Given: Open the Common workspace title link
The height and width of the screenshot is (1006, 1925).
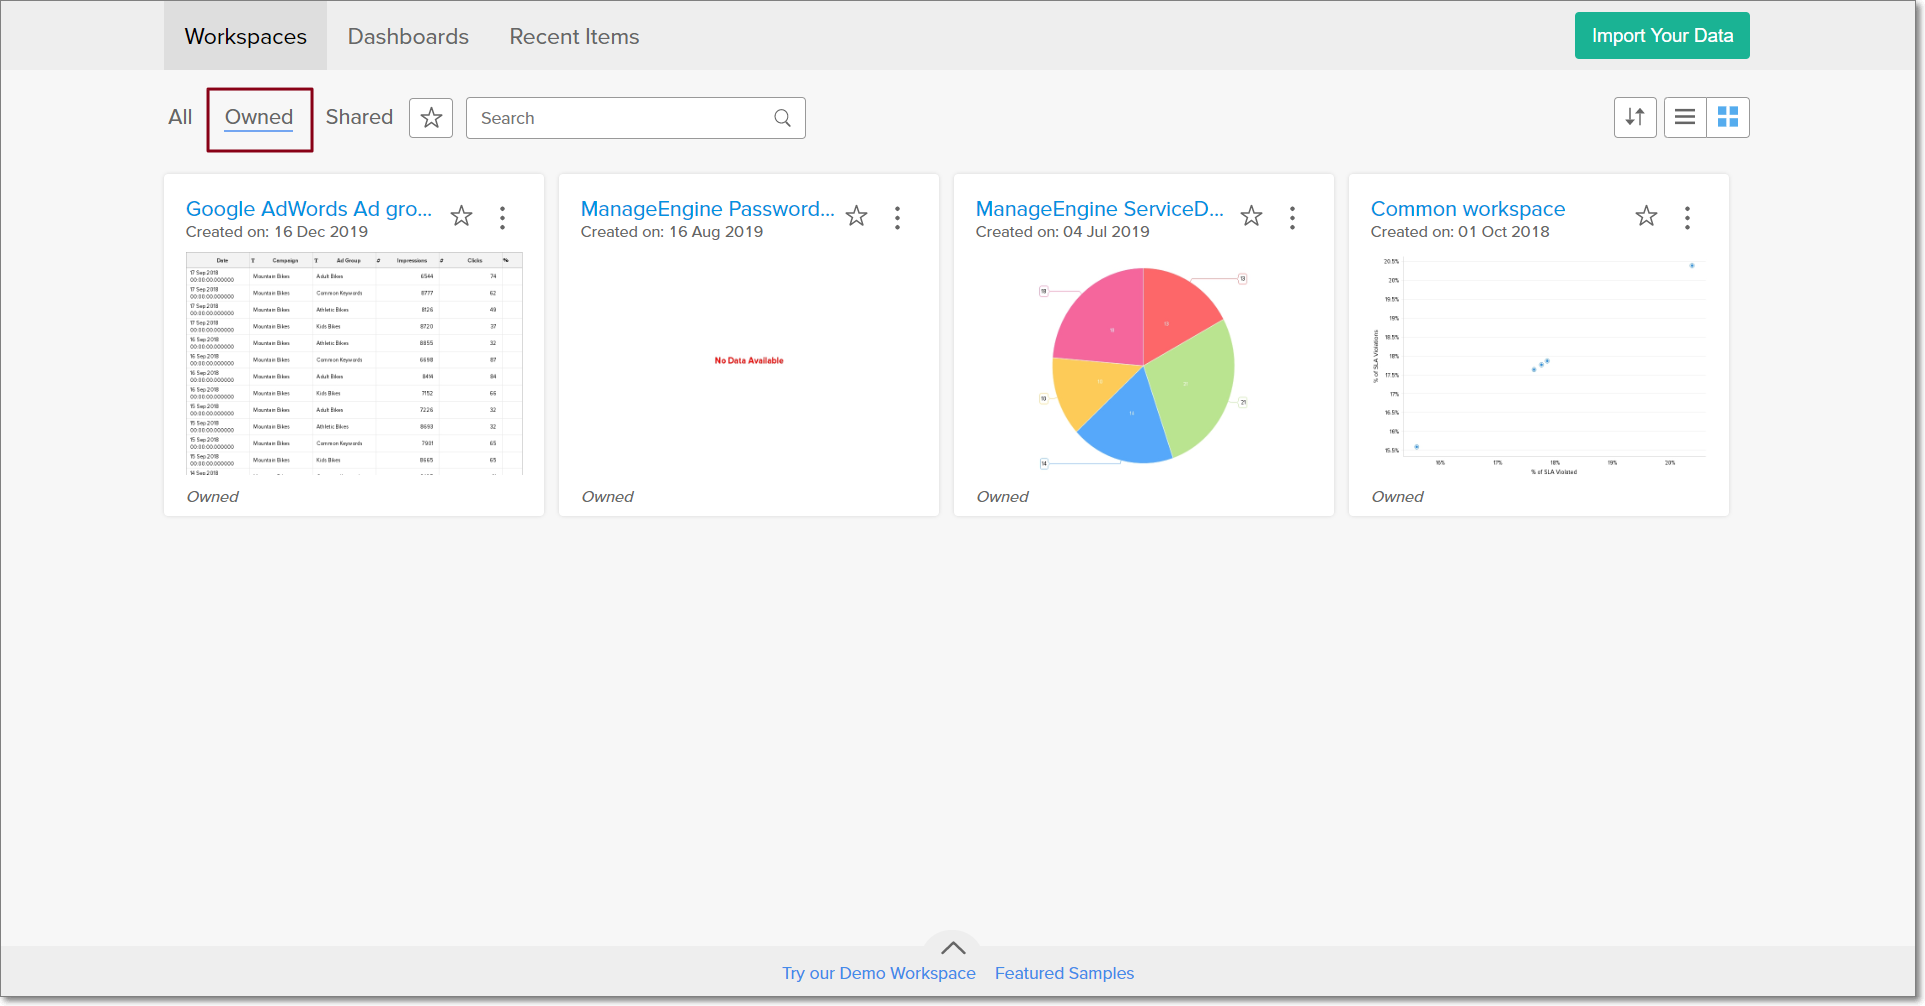Looking at the screenshot, I should [x=1467, y=209].
